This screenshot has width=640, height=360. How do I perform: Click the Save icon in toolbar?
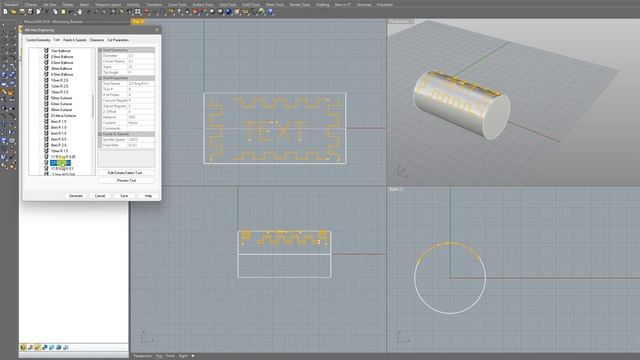point(22,12)
